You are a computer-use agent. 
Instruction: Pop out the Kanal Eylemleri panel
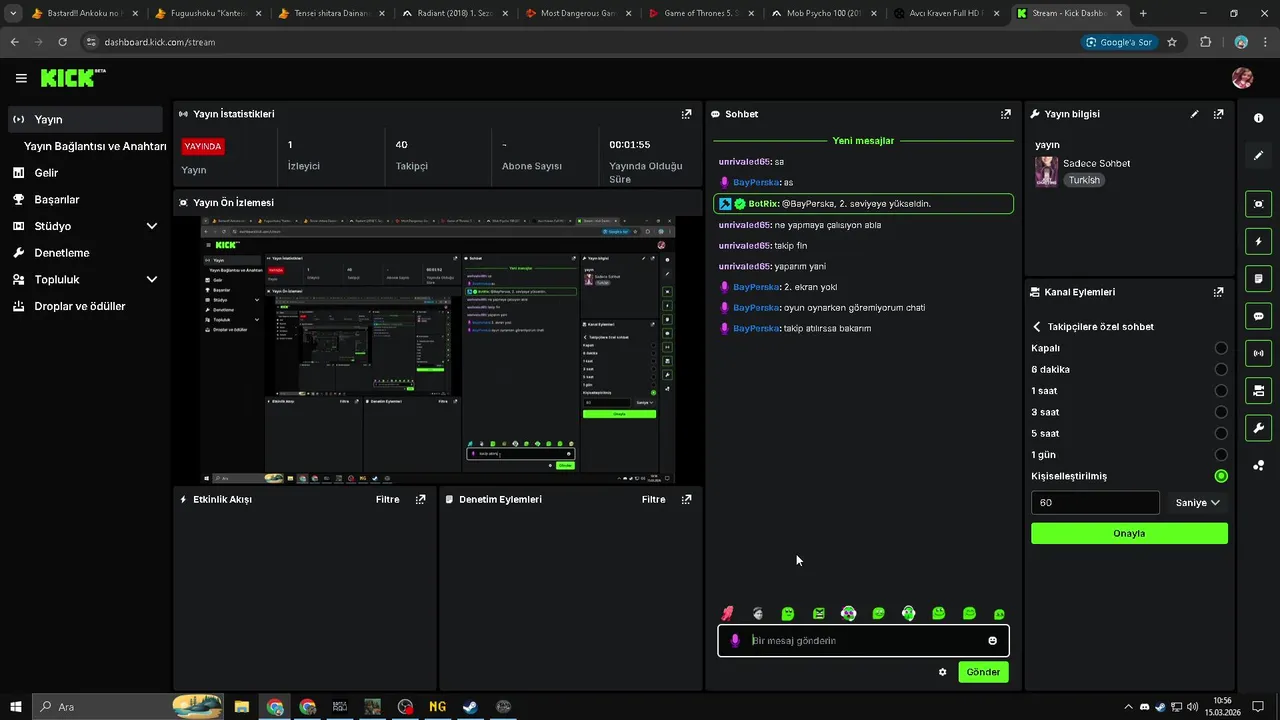[1218, 292]
